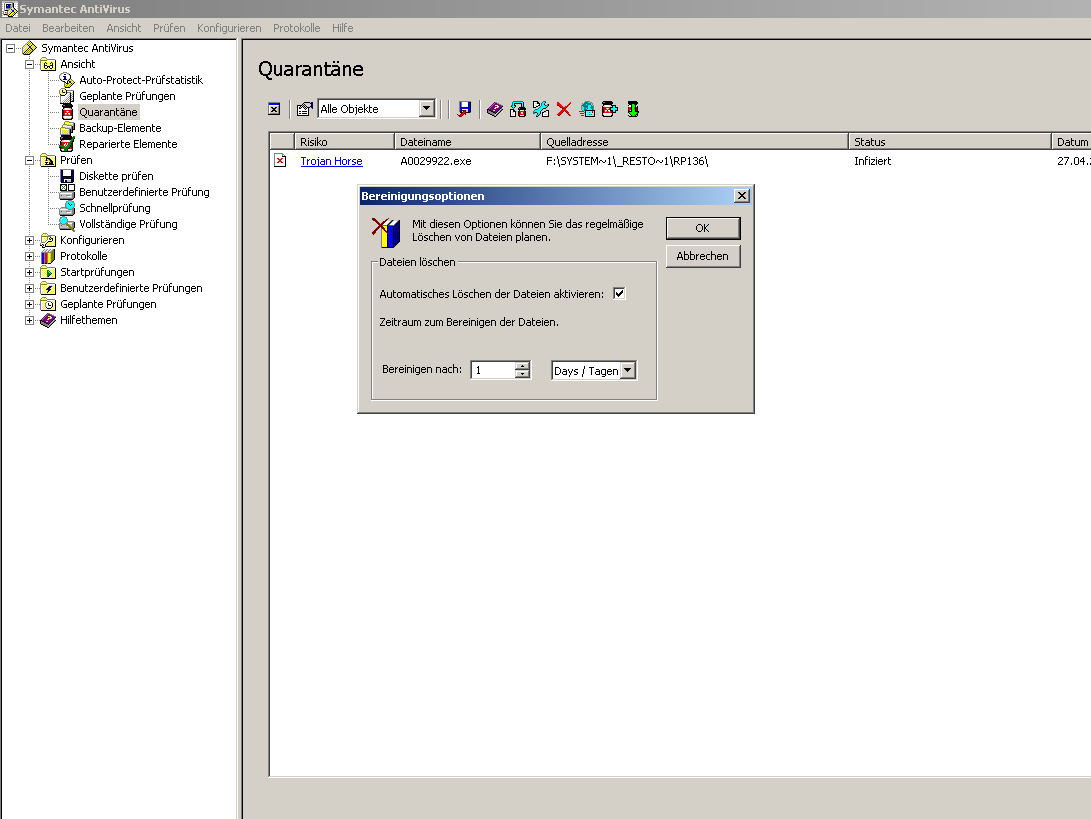Image resolution: width=1091 pixels, height=819 pixels.
Task: Expand the Konfigurieren tree node
Action: [x=29, y=240]
